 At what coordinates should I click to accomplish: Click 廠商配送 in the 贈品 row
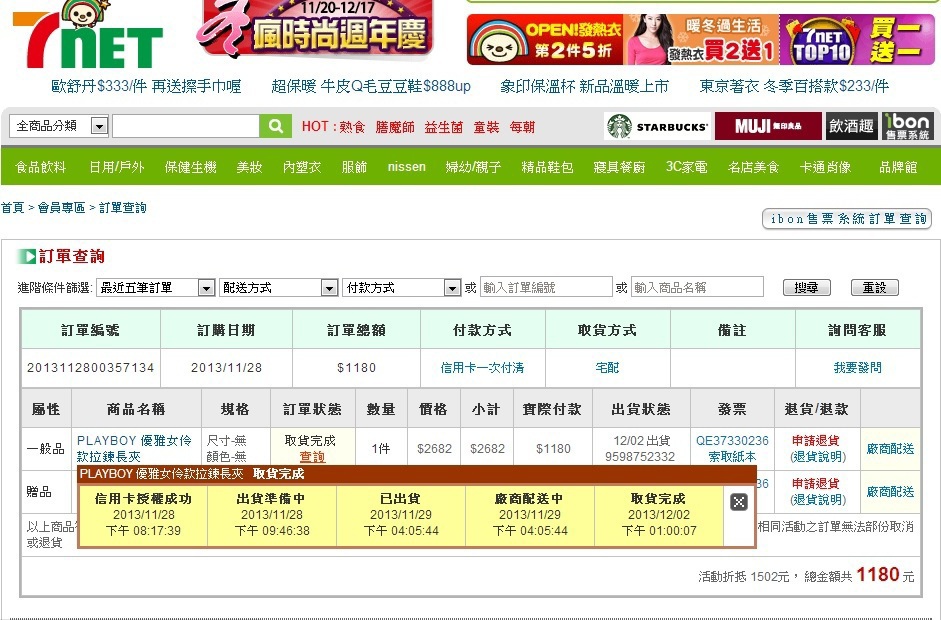coord(891,492)
